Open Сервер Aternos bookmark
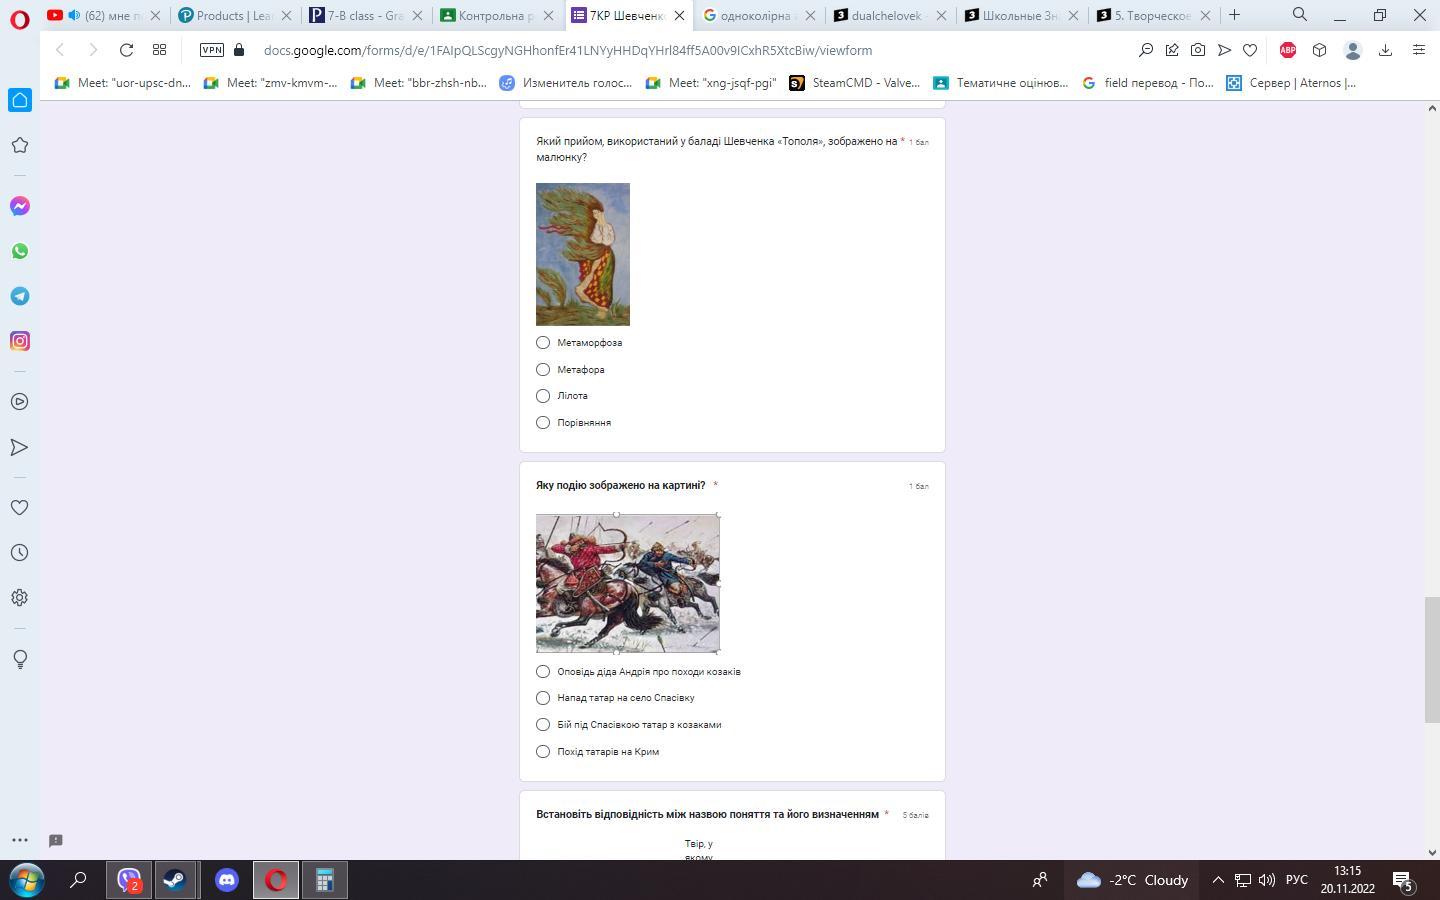Viewport: 1440px width, 900px height. click(1292, 83)
